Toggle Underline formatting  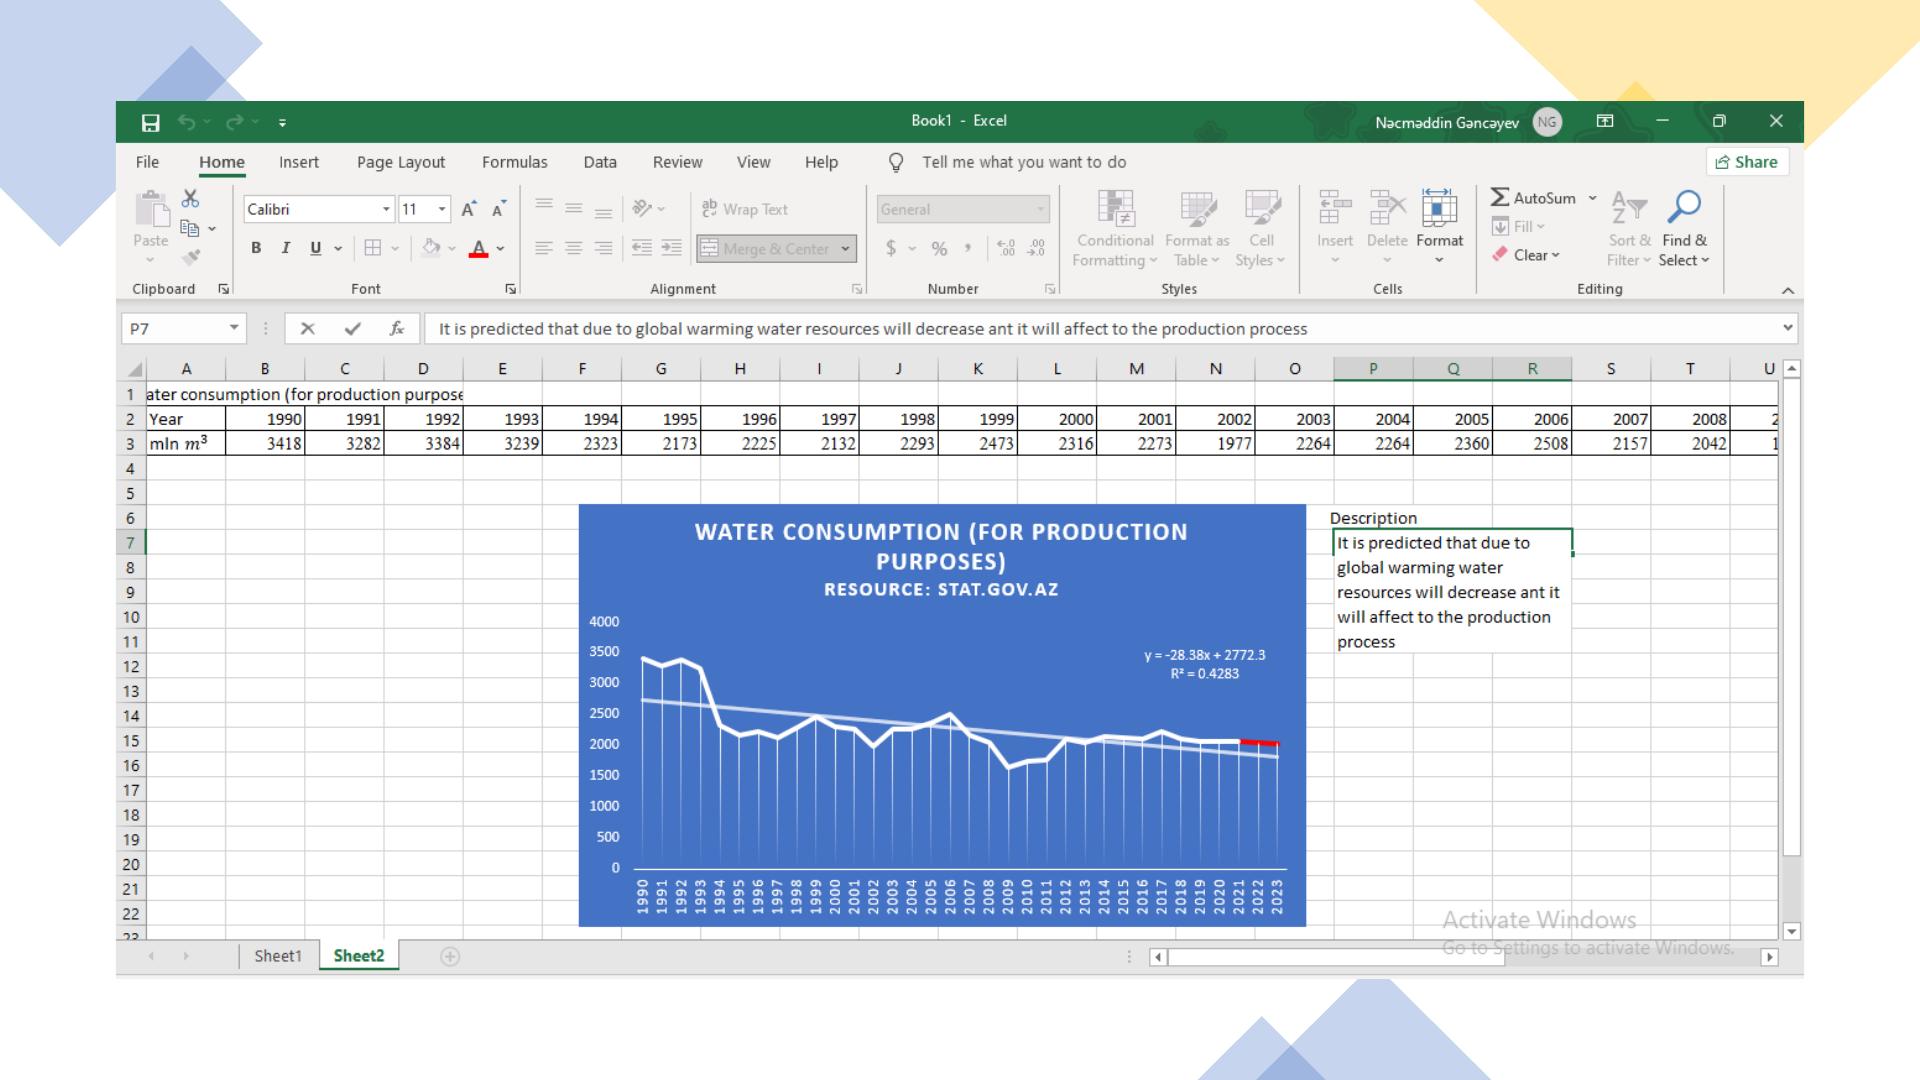point(316,248)
